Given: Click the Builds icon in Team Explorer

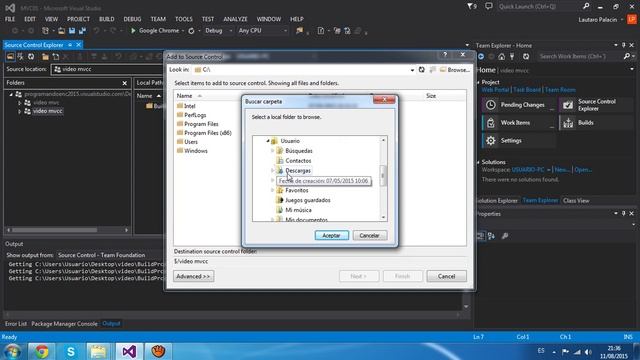Looking at the screenshot, I should click(x=568, y=122).
